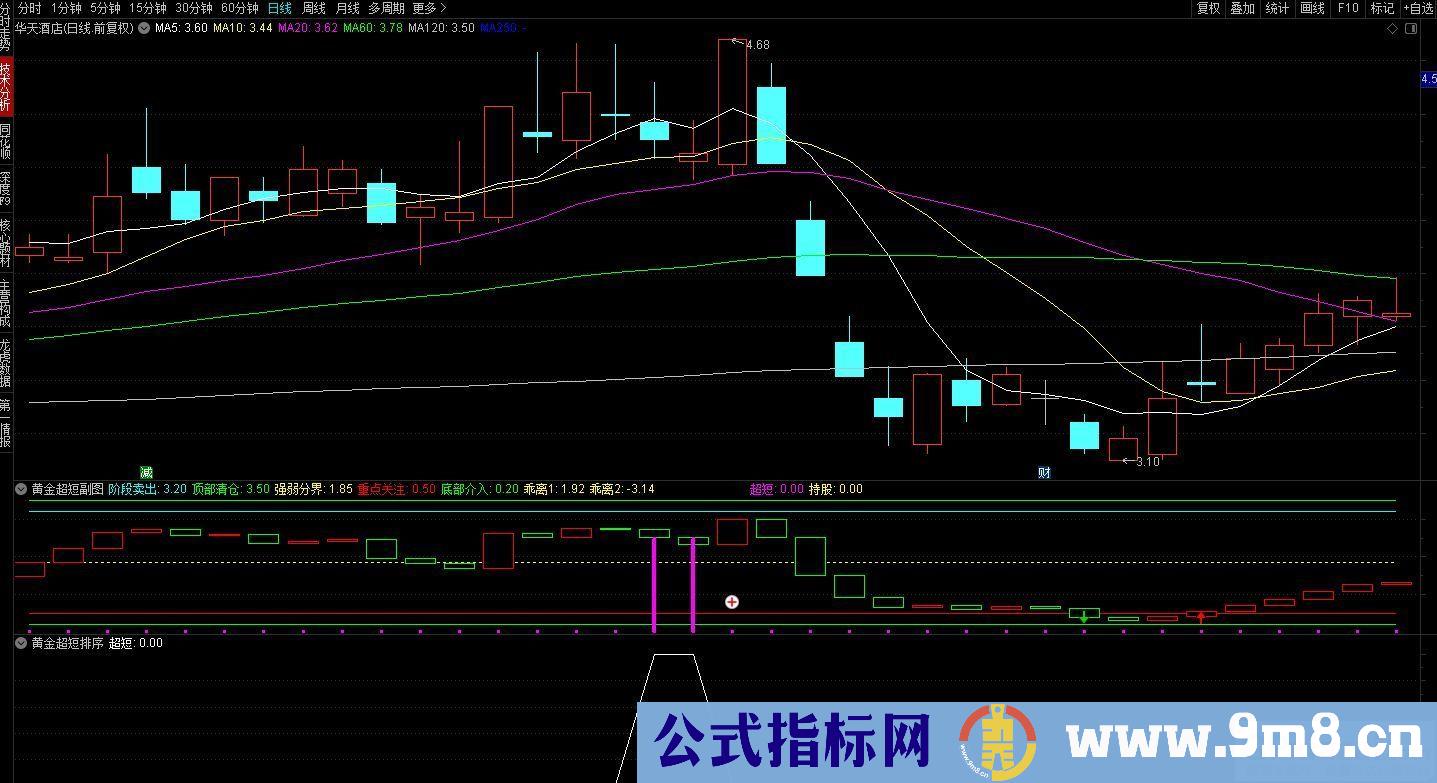Expand the 黄金超短排序 indicator dropdown
Image resolution: width=1437 pixels, height=783 pixels.
click(x=21, y=643)
